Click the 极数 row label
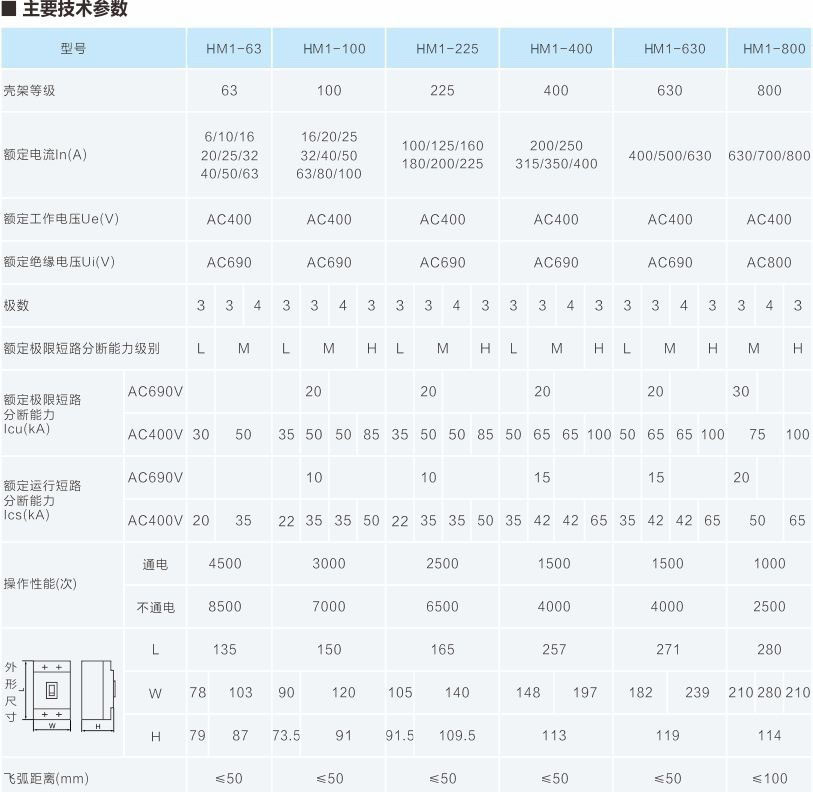The width and height of the screenshot is (813, 792). (x=16, y=305)
